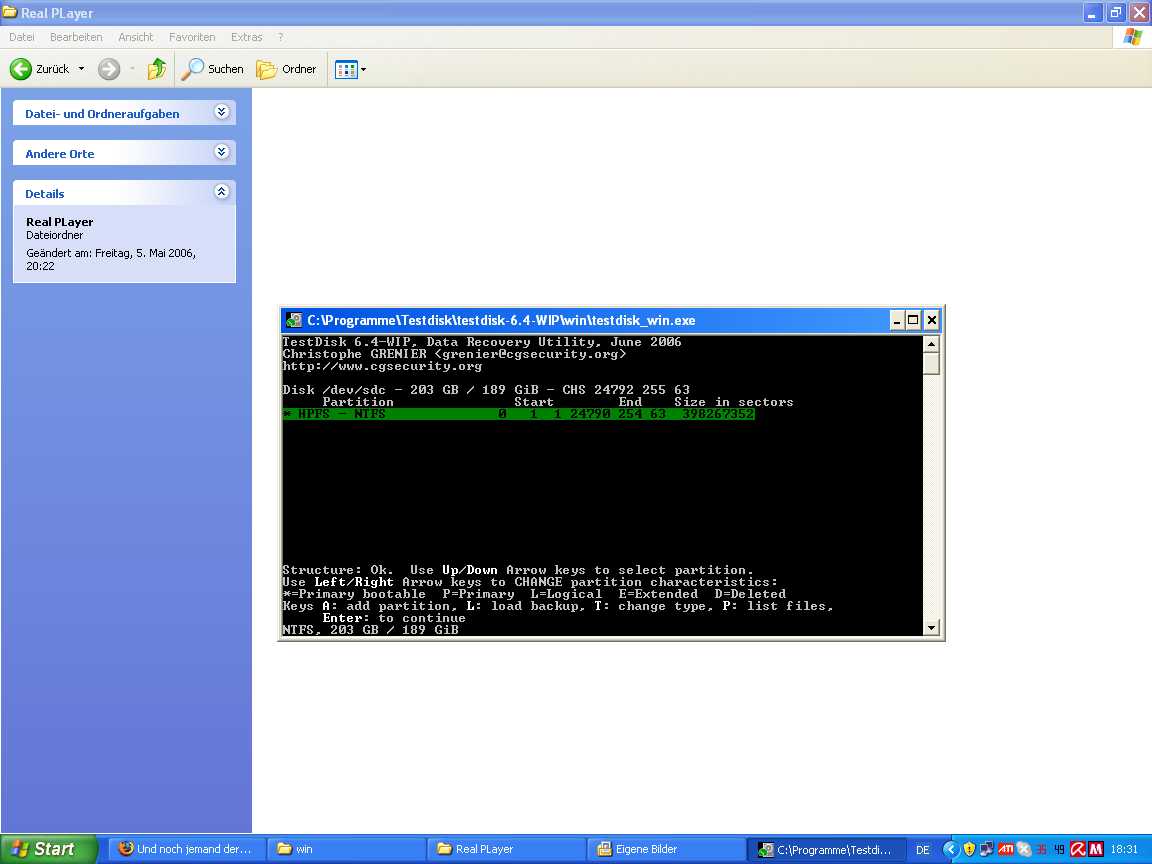This screenshot has width=1152, height=864.
Task: Switch to the Real PLayer taskbar item
Action: click(506, 849)
